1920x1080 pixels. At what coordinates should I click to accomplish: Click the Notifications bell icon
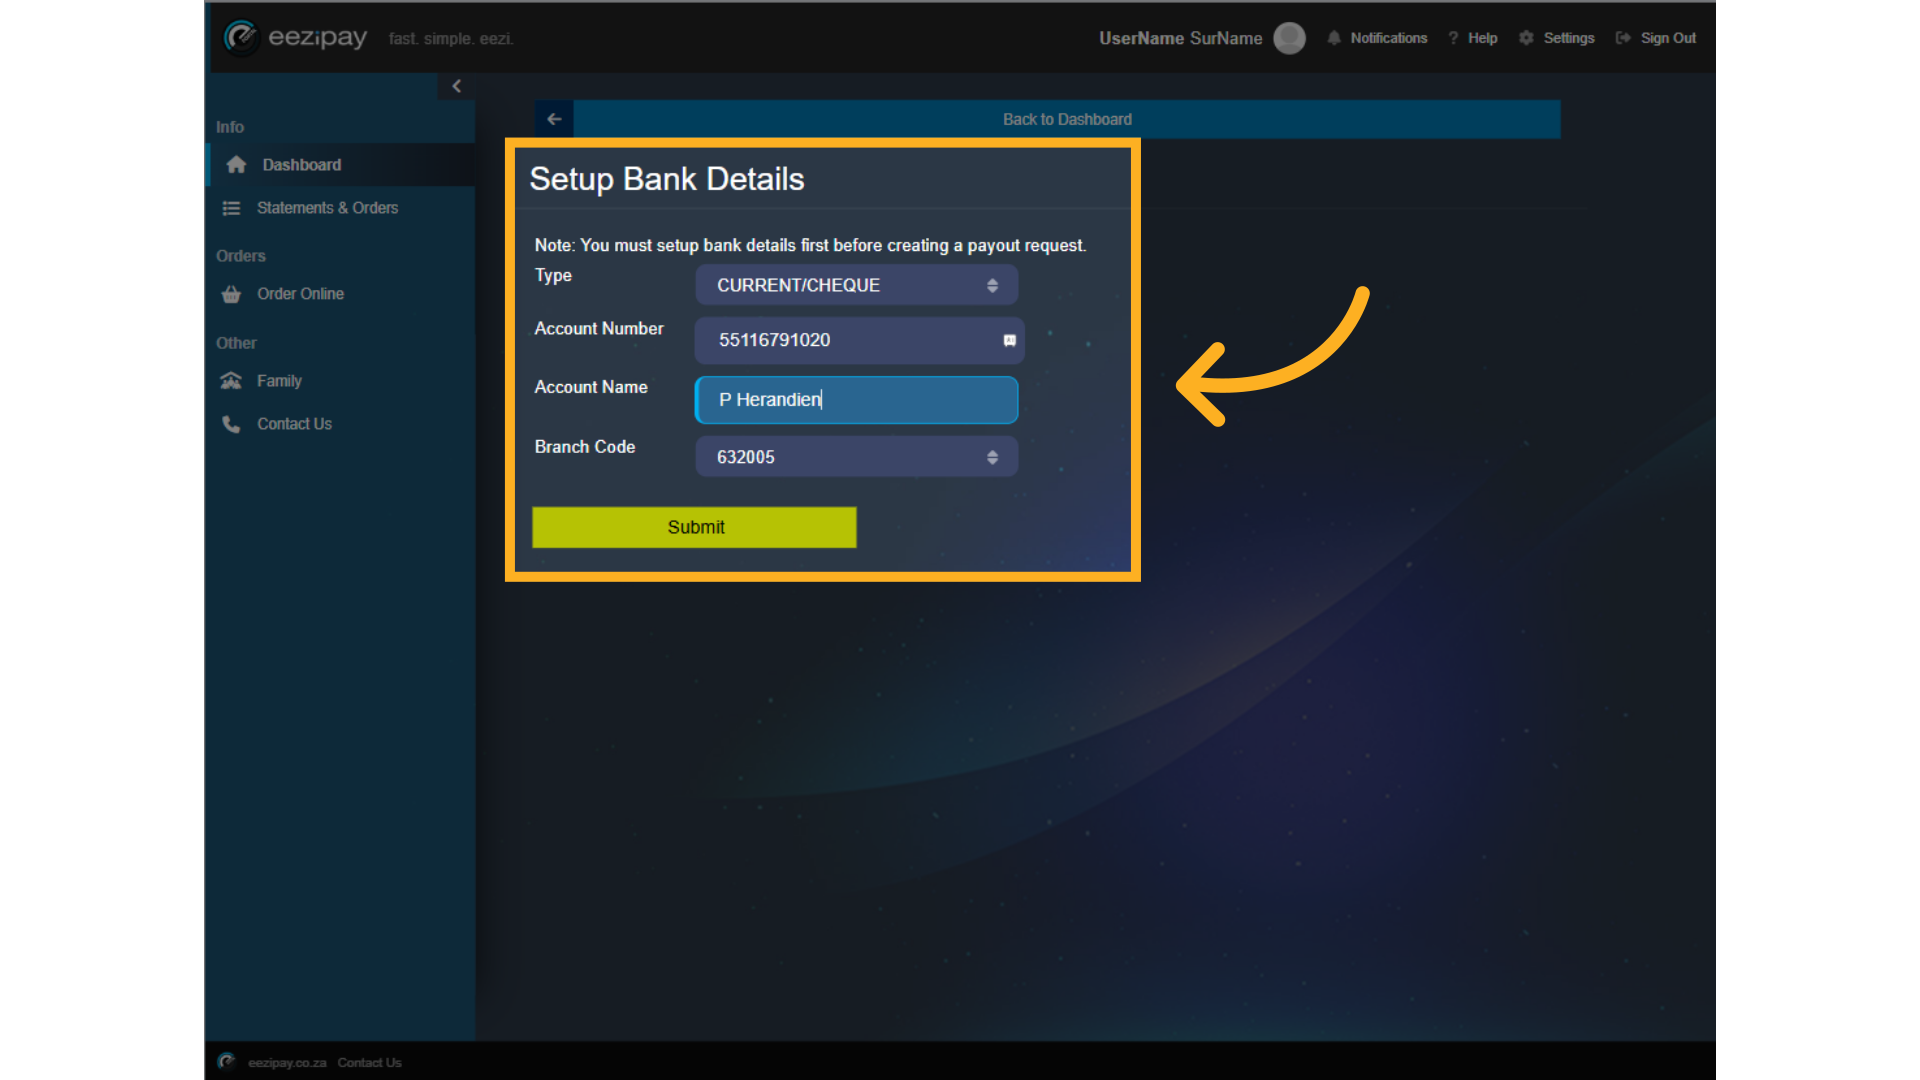[1334, 38]
